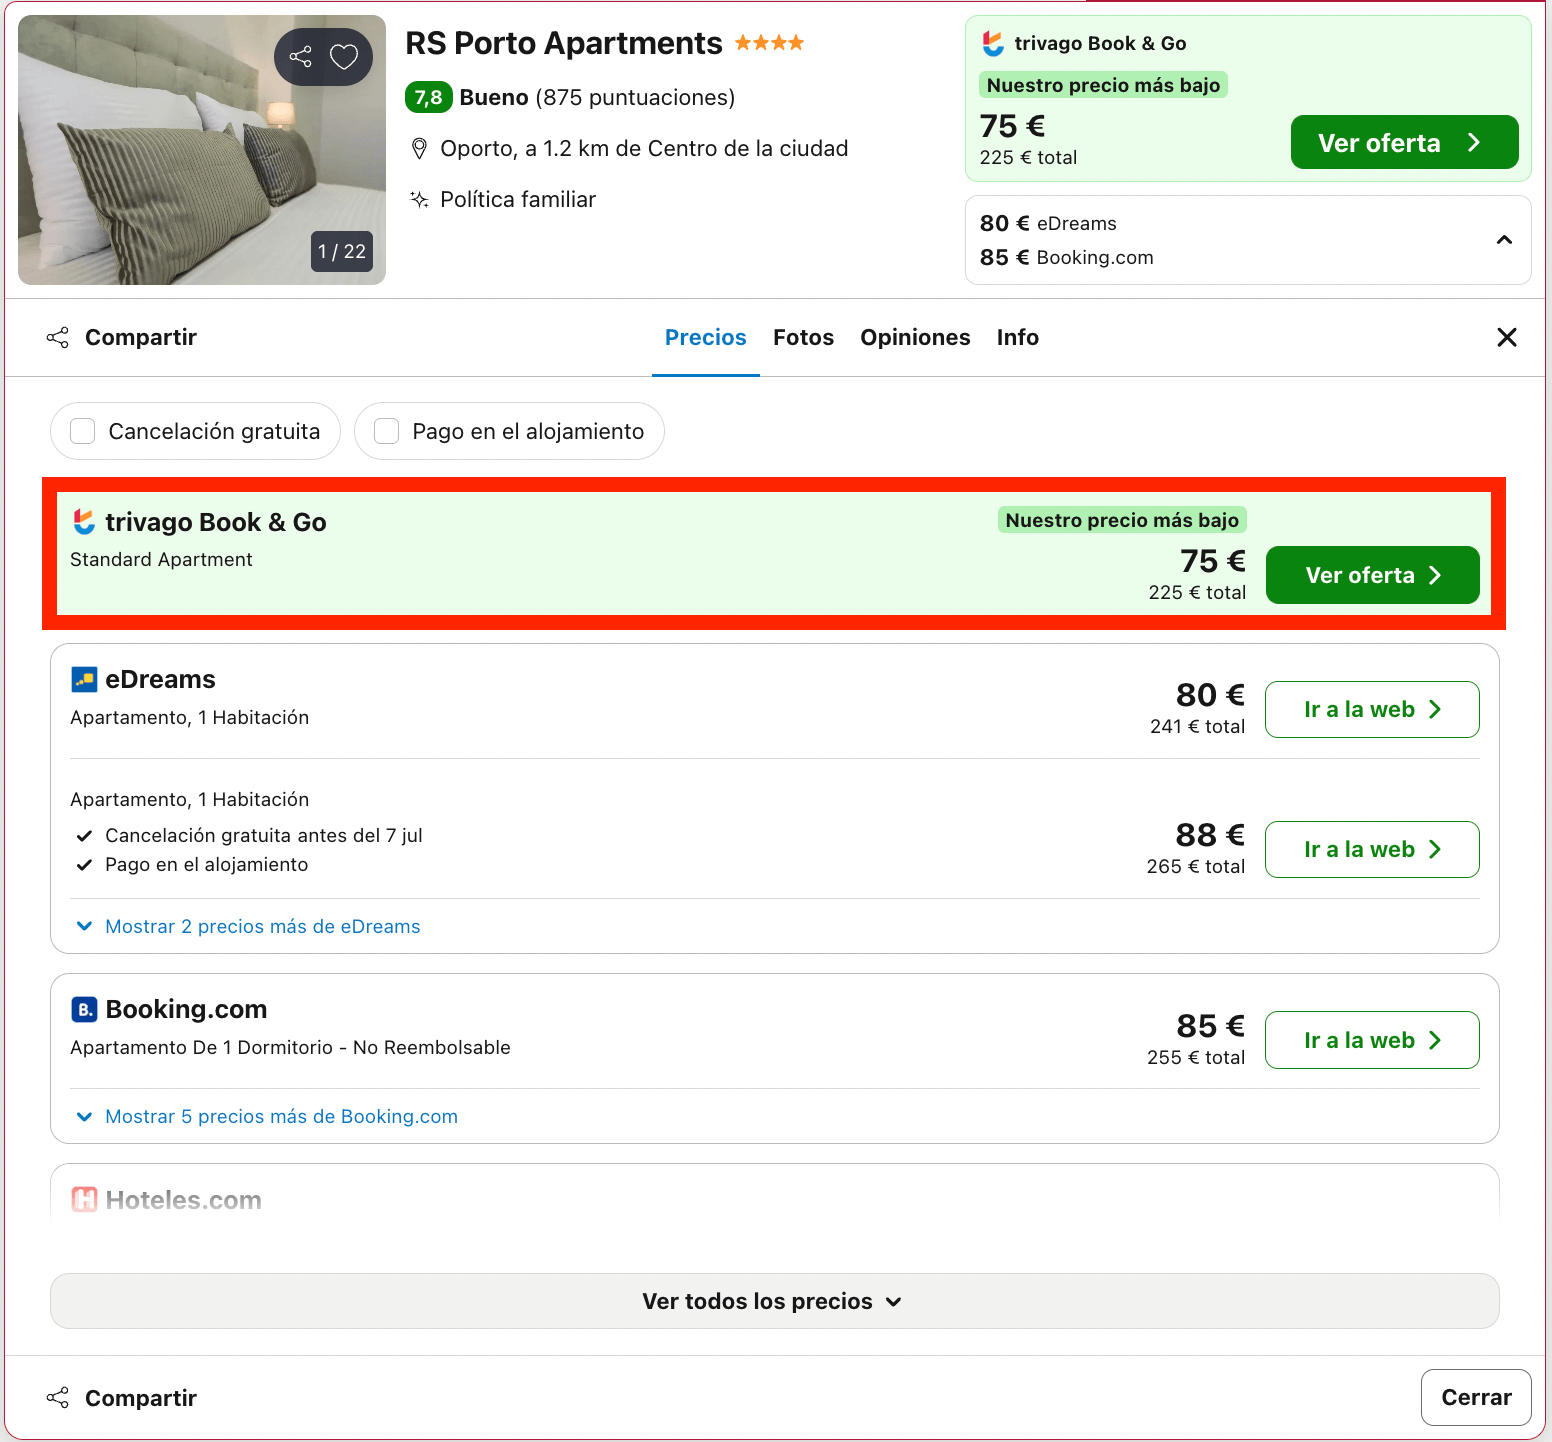The height and width of the screenshot is (1442, 1552).
Task: Click the Standard Apartment label
Action: [161, 559]
